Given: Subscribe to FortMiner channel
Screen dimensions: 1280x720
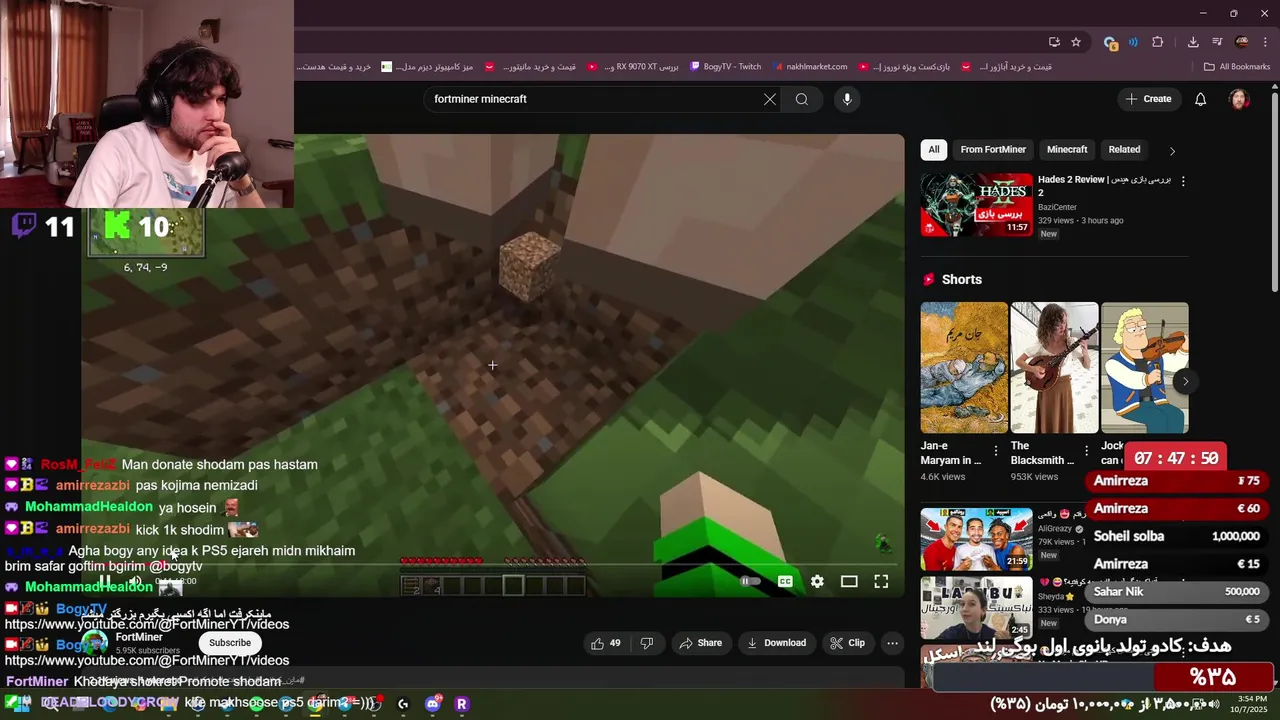Looking at the screenshot, I should tap(230, 643).
